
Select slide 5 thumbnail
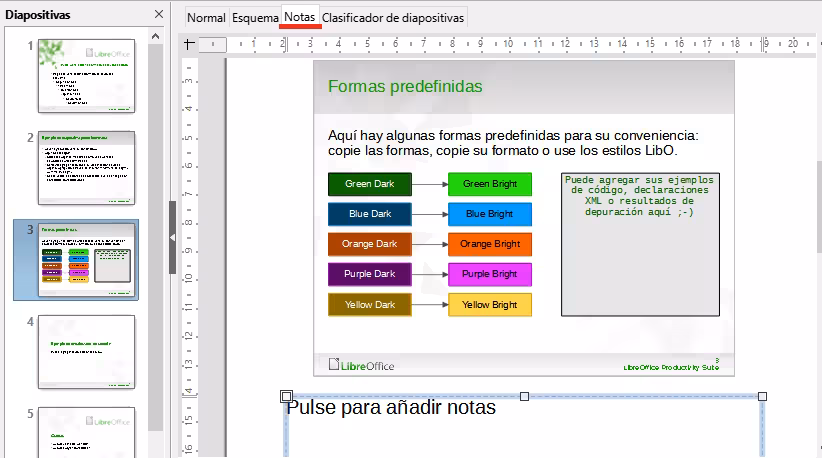86,432
